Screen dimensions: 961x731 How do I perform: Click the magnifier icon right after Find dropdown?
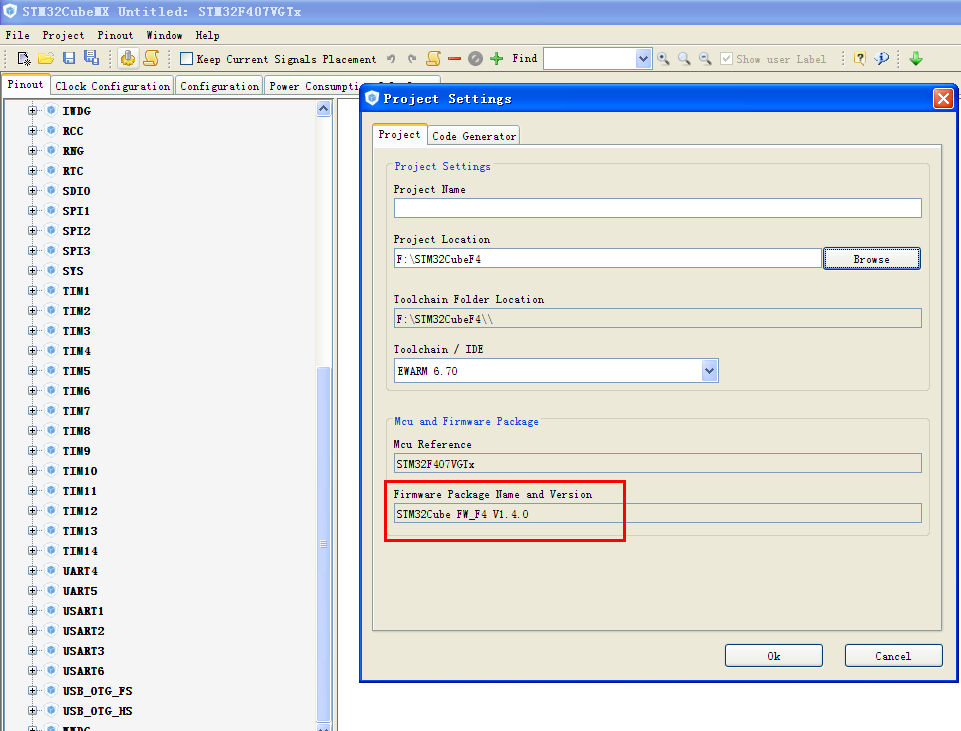coord(663,59)
